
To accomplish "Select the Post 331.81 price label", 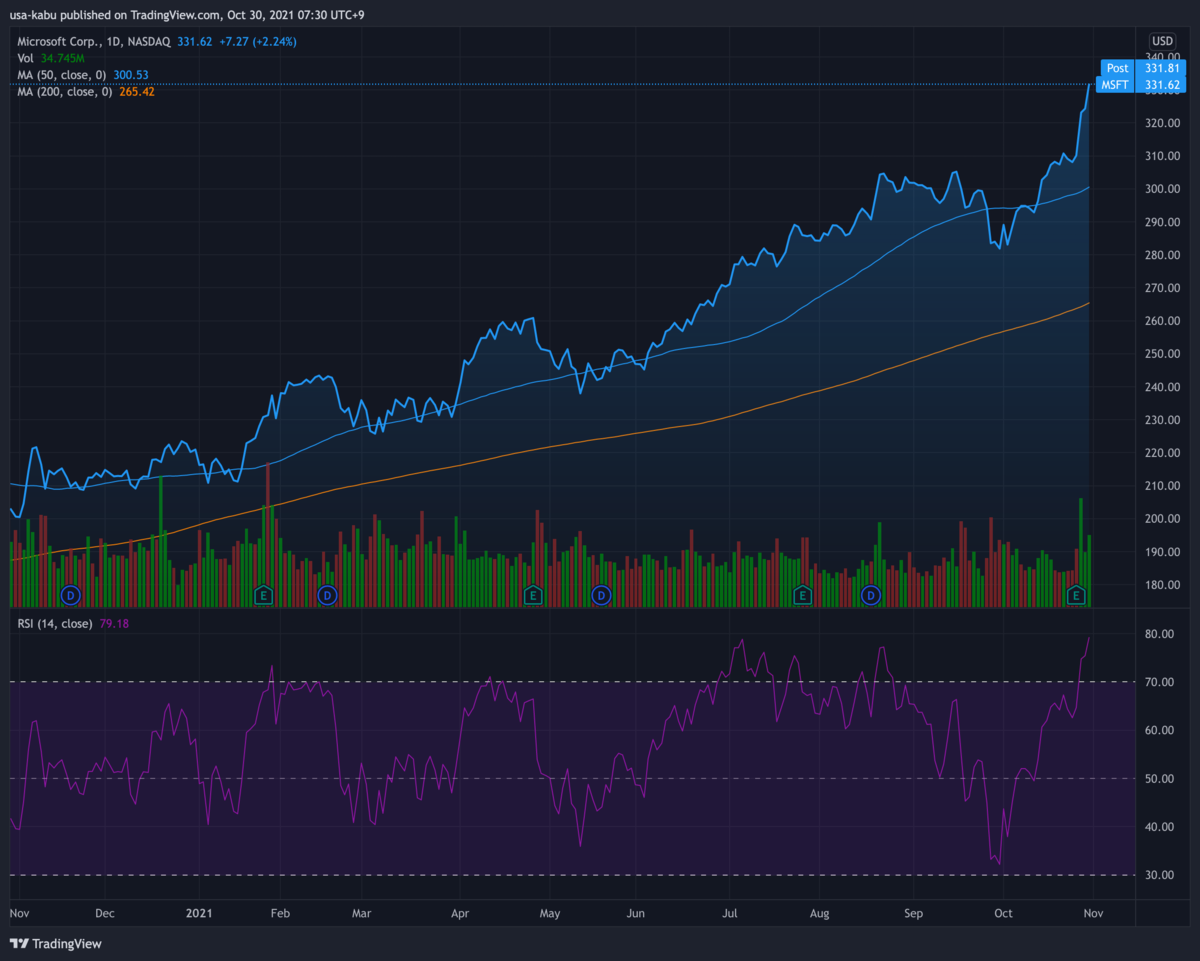I will pos(1144,68).
